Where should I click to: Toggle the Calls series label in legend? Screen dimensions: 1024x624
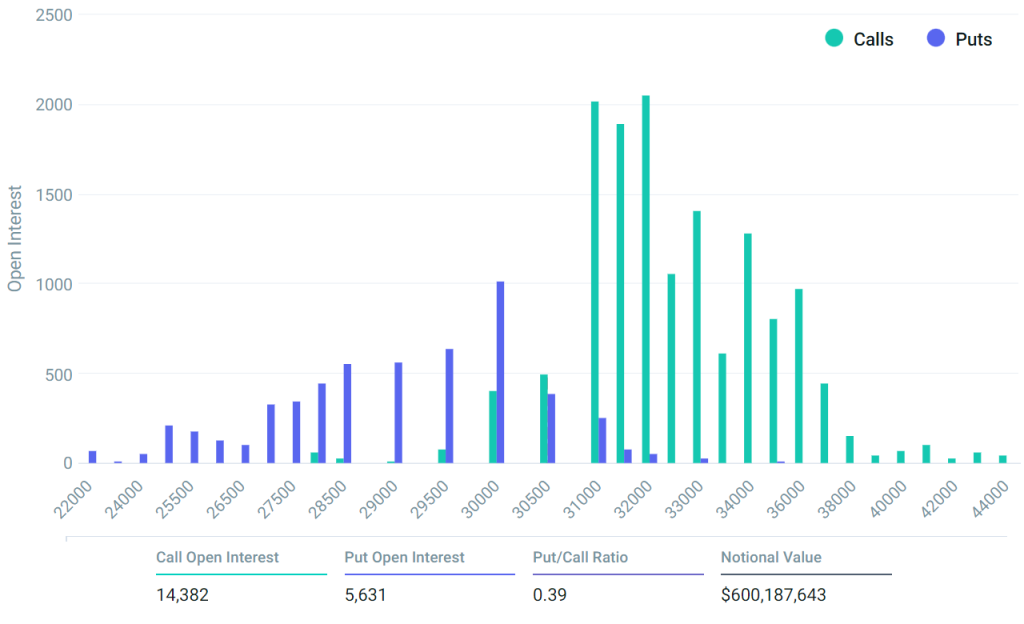pyautogui.click(x=873, y=40)
